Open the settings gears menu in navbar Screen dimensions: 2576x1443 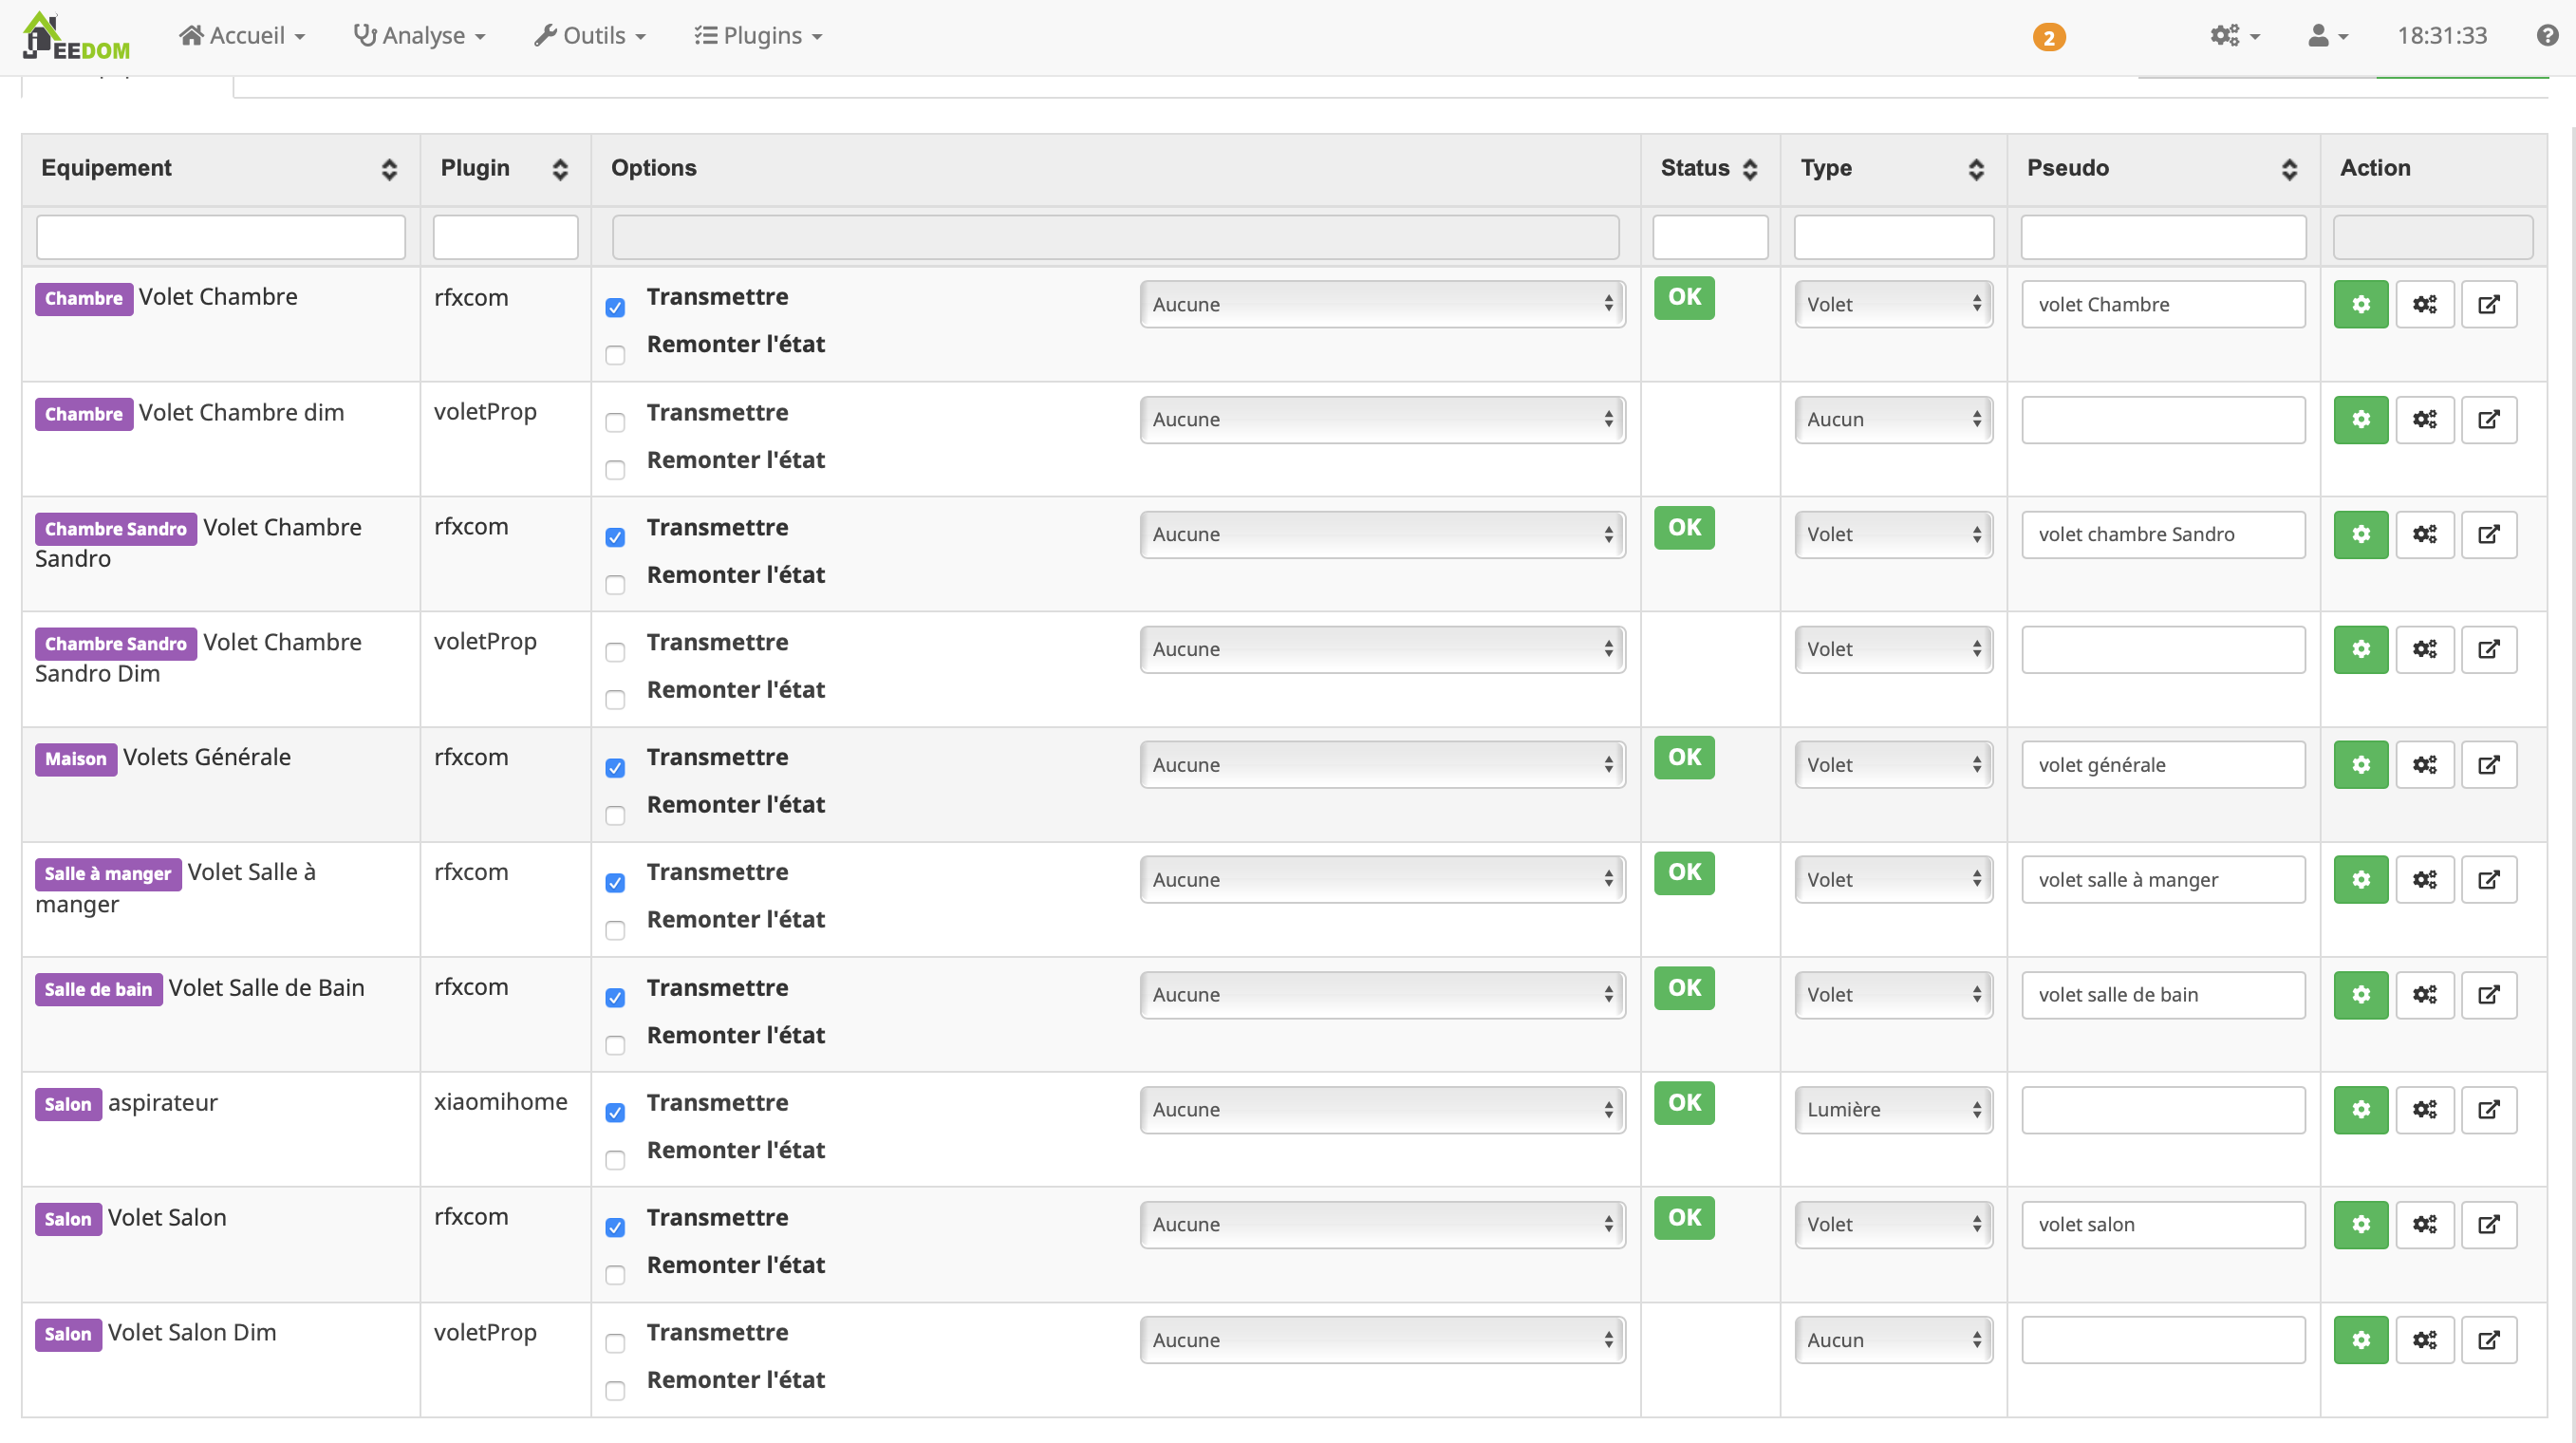coord(2234,36)
